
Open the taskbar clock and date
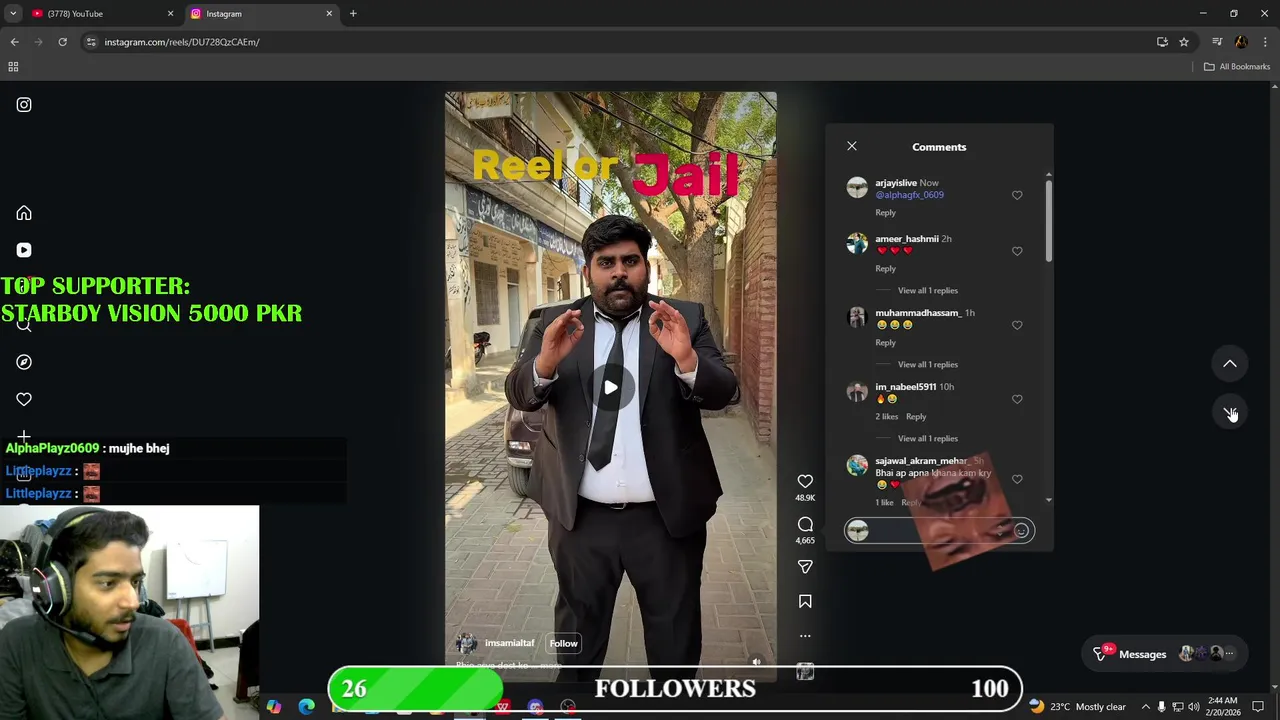point(1222,707)
